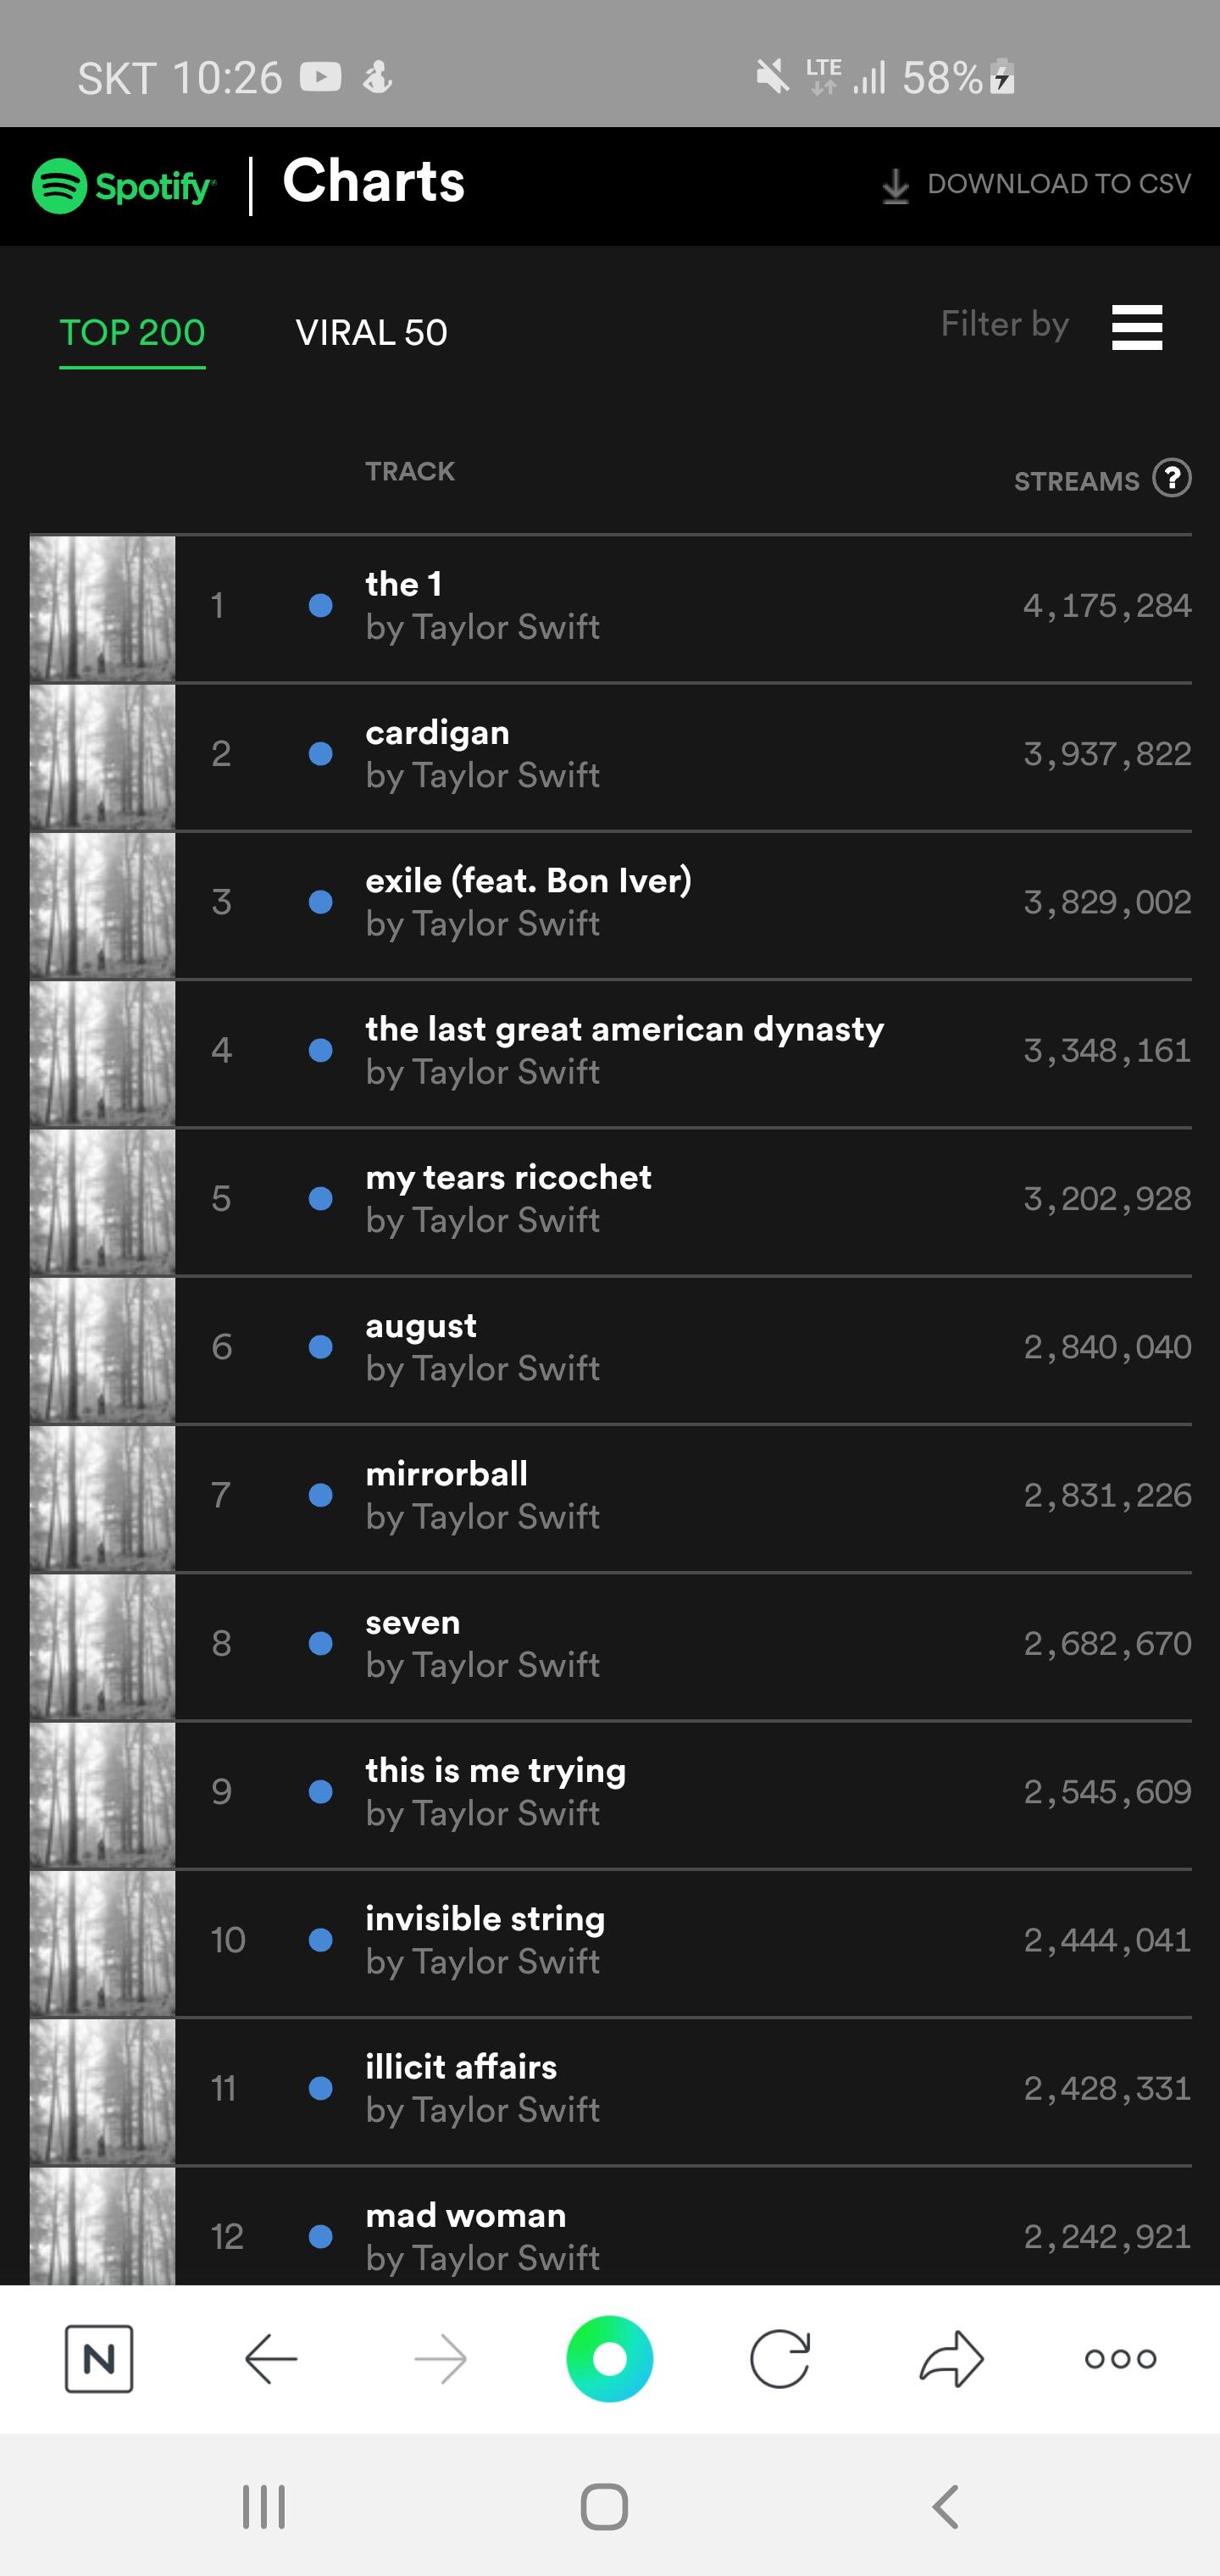
Task: Open the Filter by hamburger menu
Action: 1137,328
